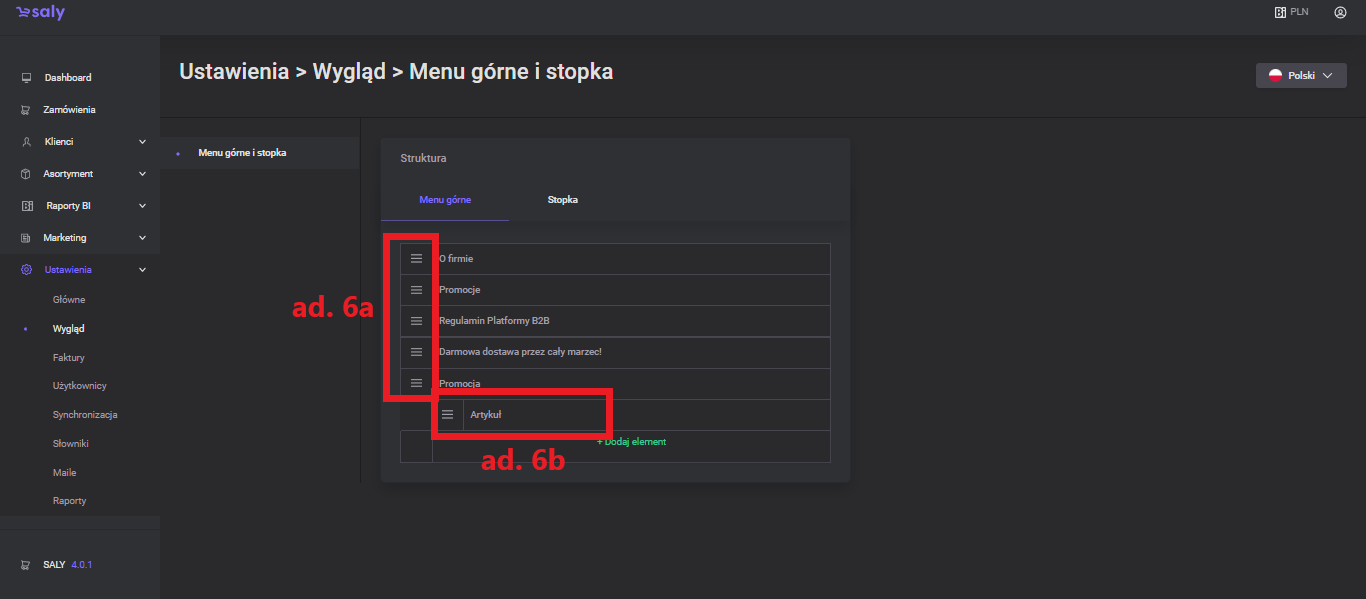Click the PLN currency icon
Viewport: 1366px width, 599px height.
(1279, 13)
